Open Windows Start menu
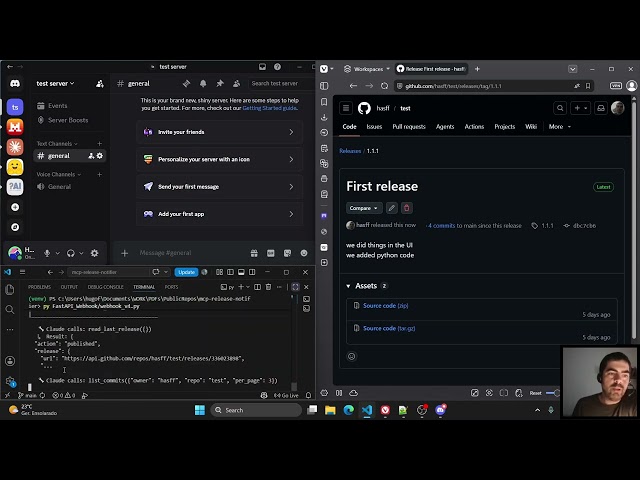This screenshot has height=480, width=640. [x=200, y=410]
